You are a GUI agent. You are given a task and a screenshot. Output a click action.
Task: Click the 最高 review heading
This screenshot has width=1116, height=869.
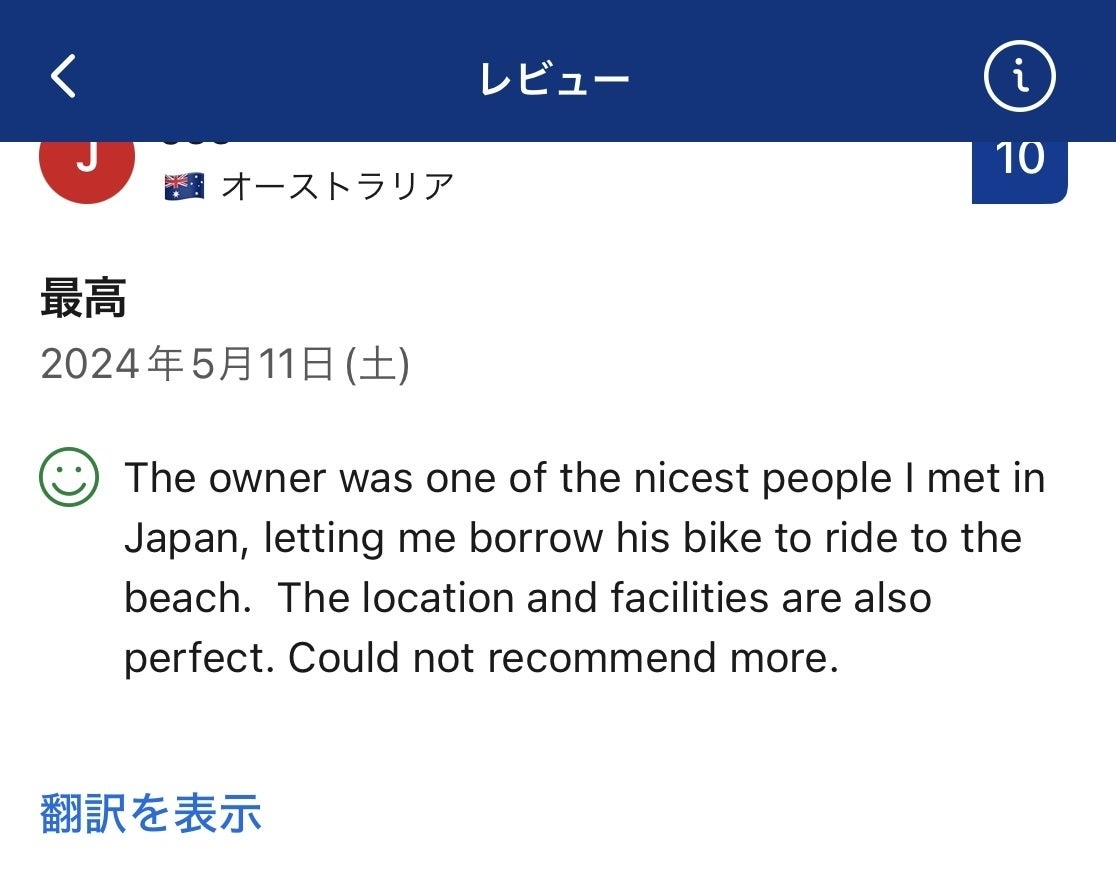pos(83,299)
